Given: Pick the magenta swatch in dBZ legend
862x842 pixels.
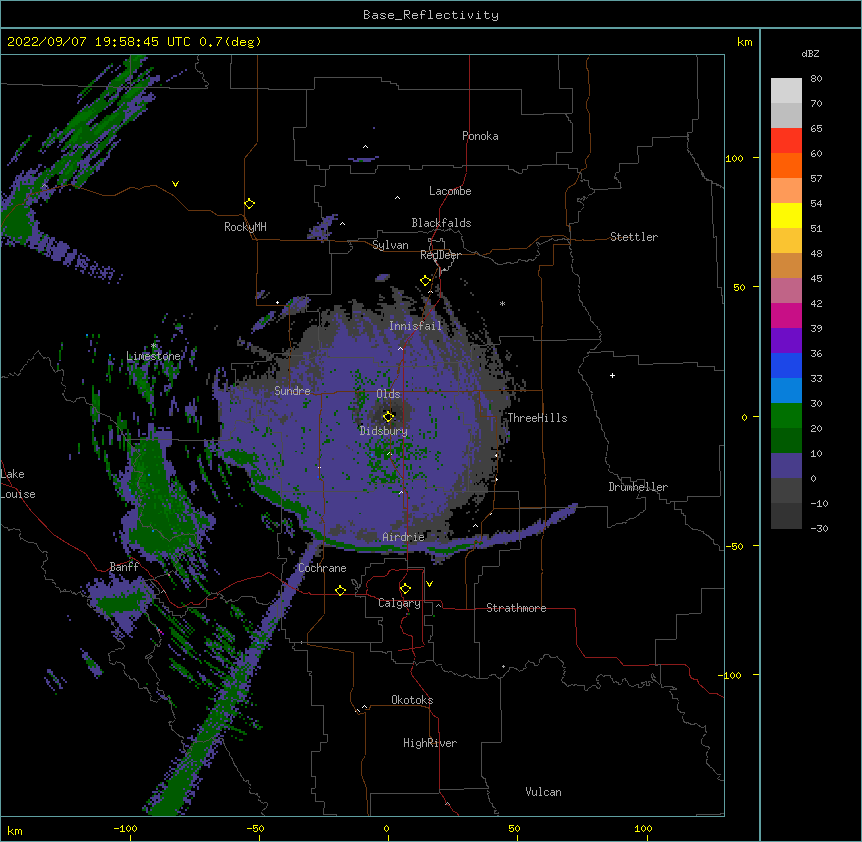Looking at the screenshot, I should coord(786,315).
